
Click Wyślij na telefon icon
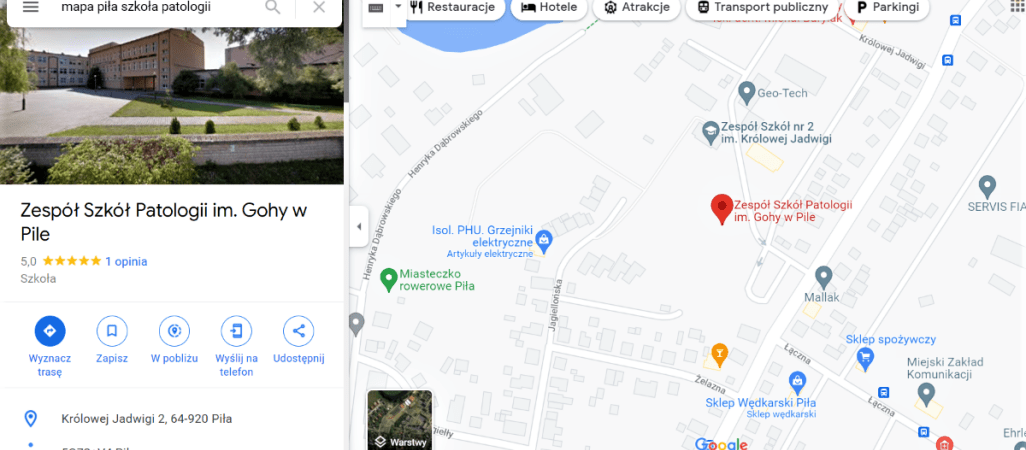tap(236, 331)
